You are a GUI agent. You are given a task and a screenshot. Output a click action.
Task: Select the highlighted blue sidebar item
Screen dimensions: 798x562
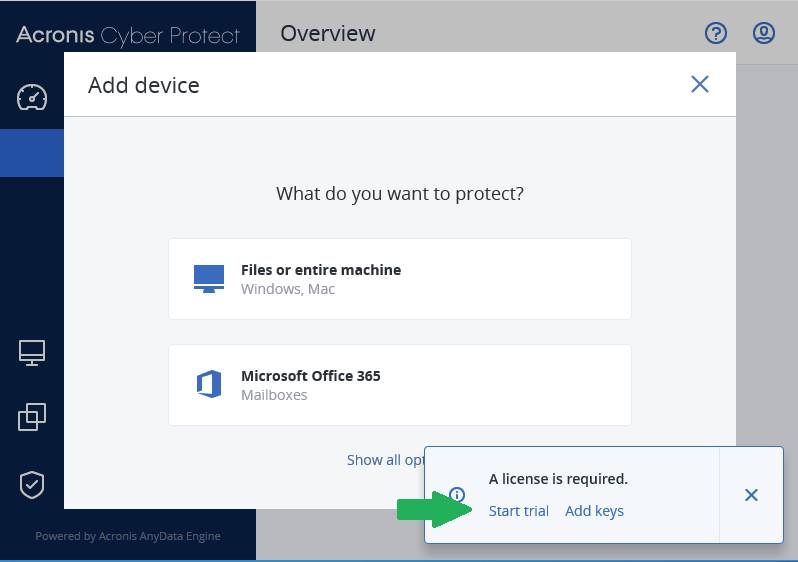pos(32,153)
